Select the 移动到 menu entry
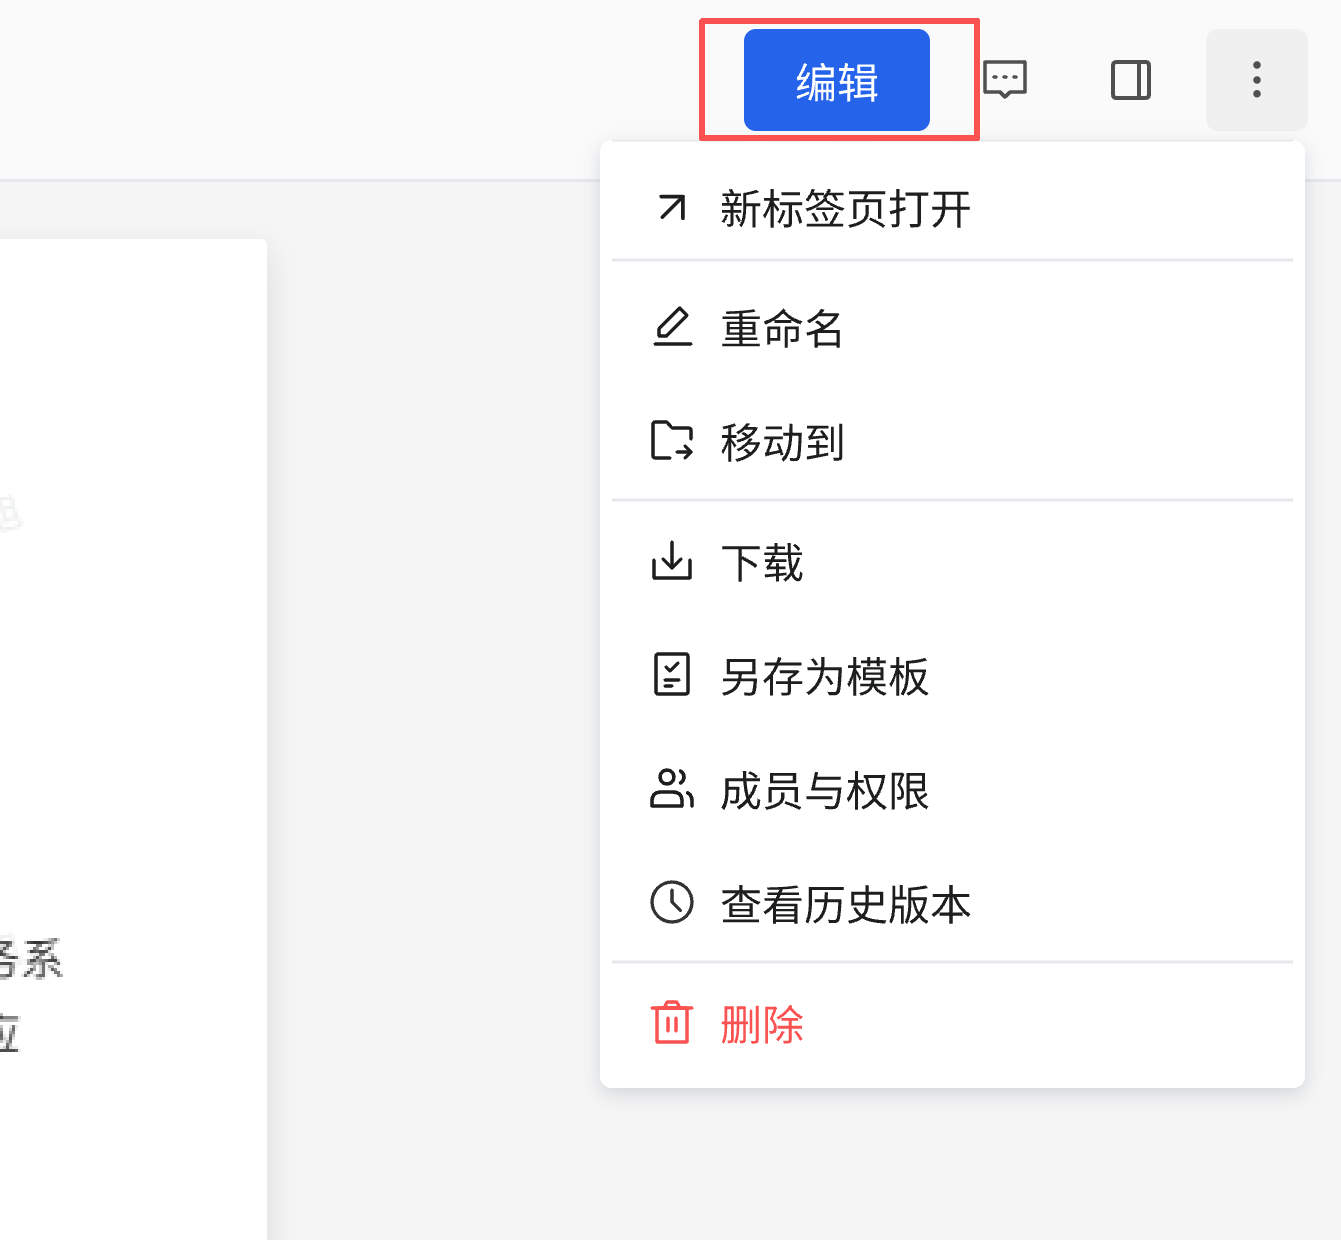Viewport: 1341px width, 1240px height. 782,442
